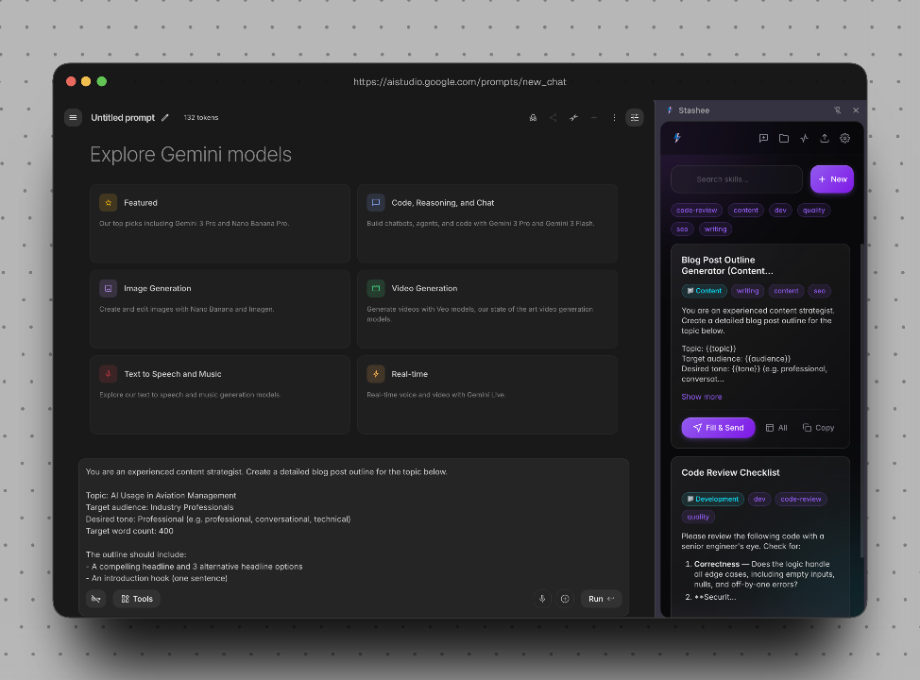The height and width of the screenshot is (680, 920).
Task: Click the add-comment icon in the Stashee panel
Action: pyautogui.click(x=763, y=138)
